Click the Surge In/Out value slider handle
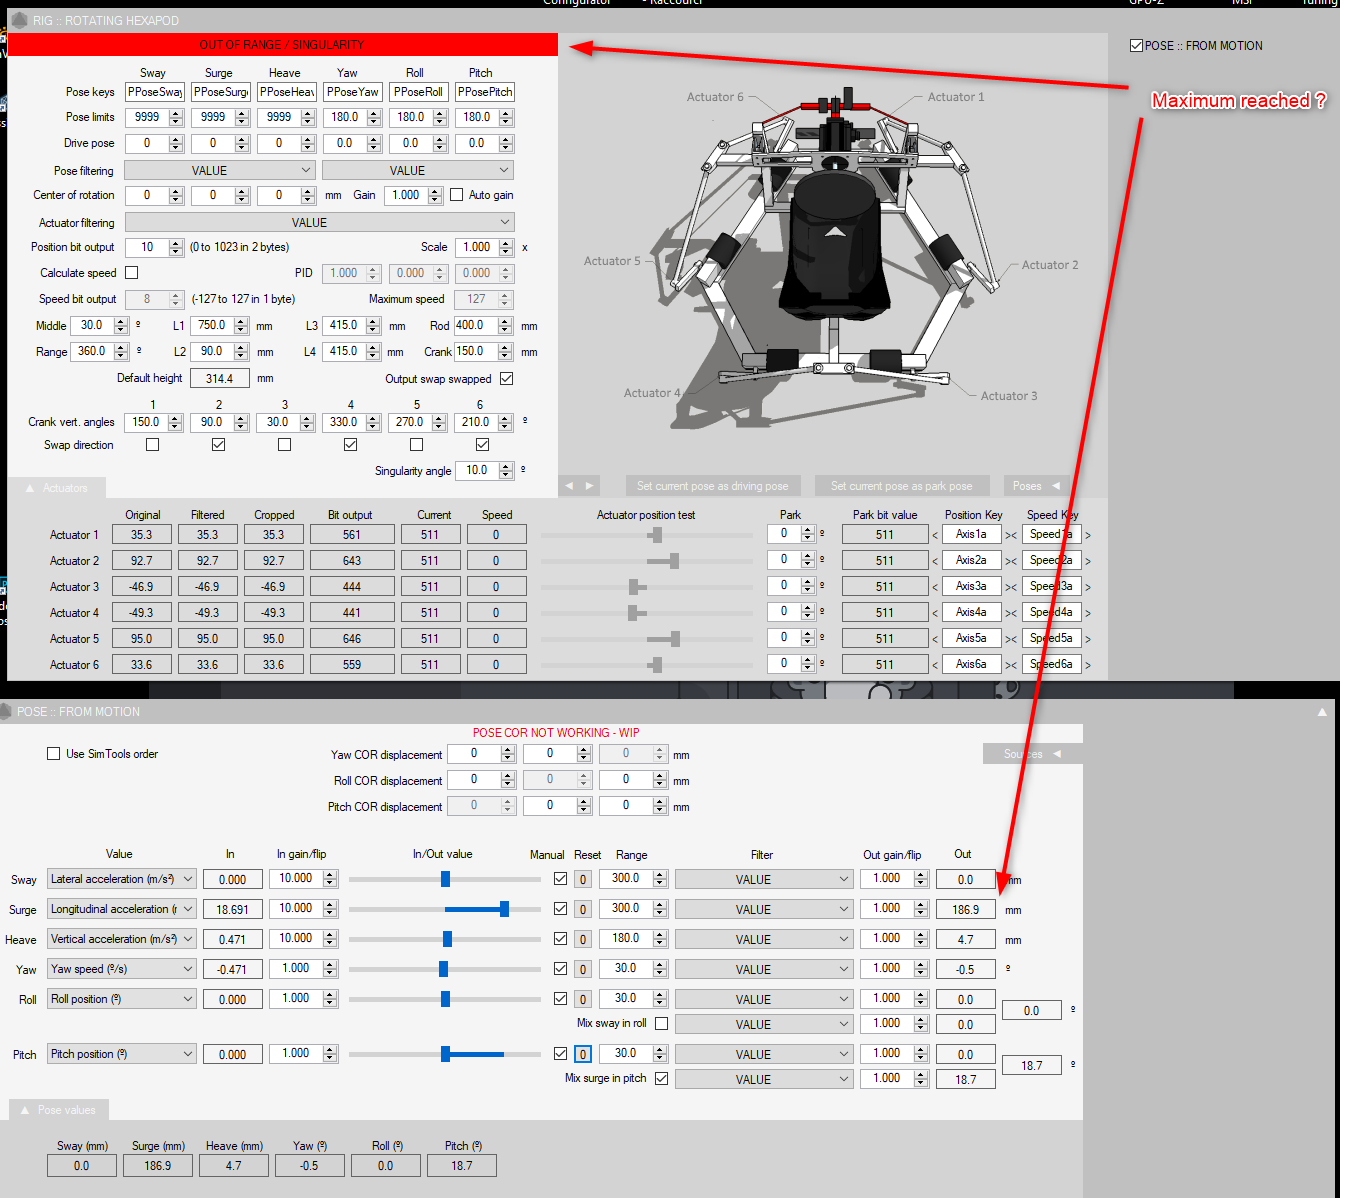 click(504, 909)
